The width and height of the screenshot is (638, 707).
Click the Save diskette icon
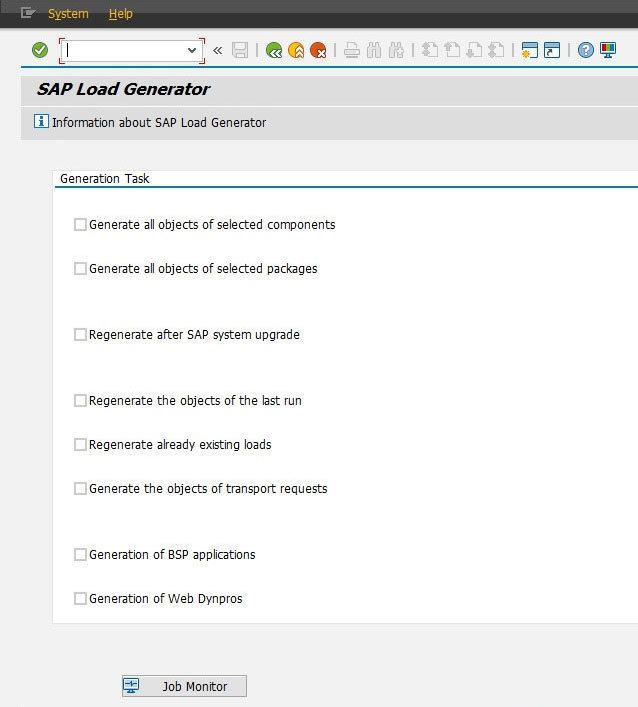pyautogui.click(x=240, y=50)
